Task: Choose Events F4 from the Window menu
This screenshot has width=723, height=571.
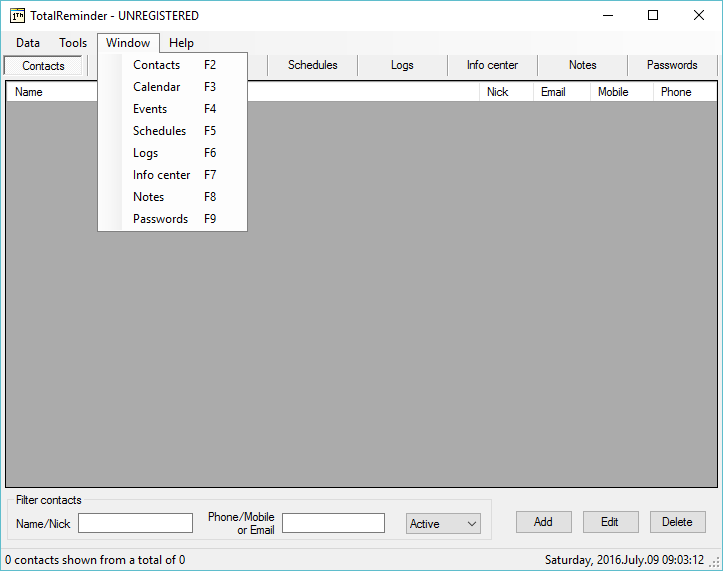Action: pos(172,109)
